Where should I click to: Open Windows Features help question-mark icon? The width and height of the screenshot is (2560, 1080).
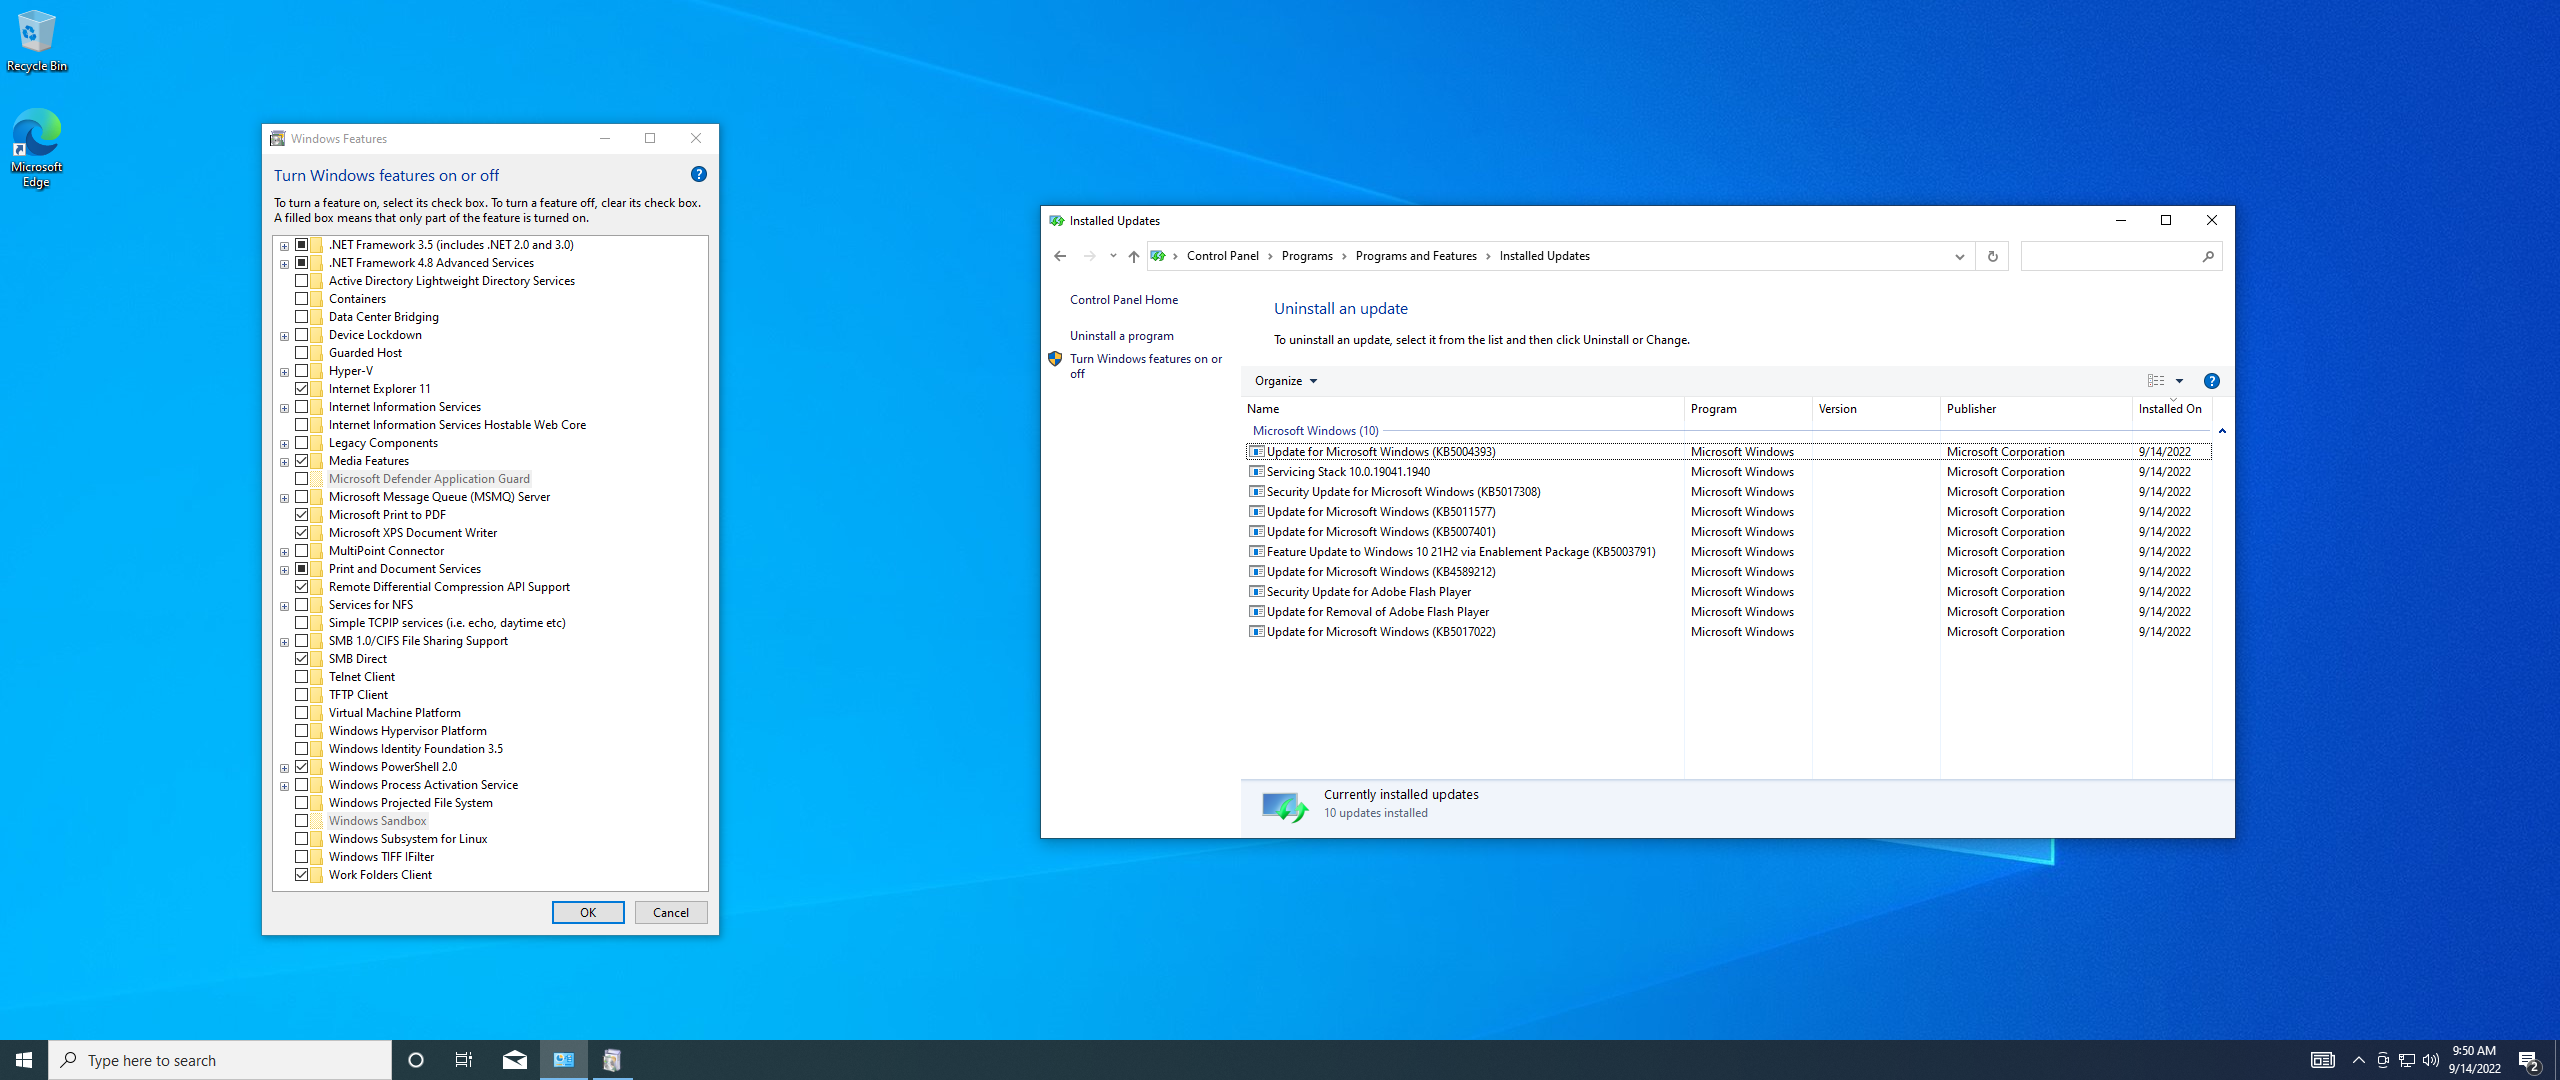tap(699, 174)
